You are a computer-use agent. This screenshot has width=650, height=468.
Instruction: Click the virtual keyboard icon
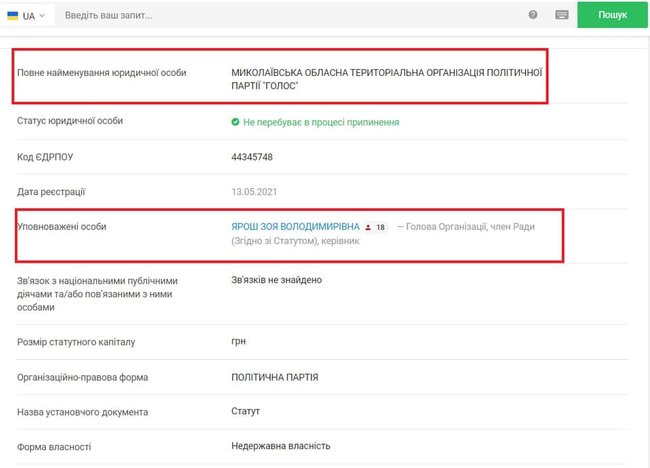(561, 15)
